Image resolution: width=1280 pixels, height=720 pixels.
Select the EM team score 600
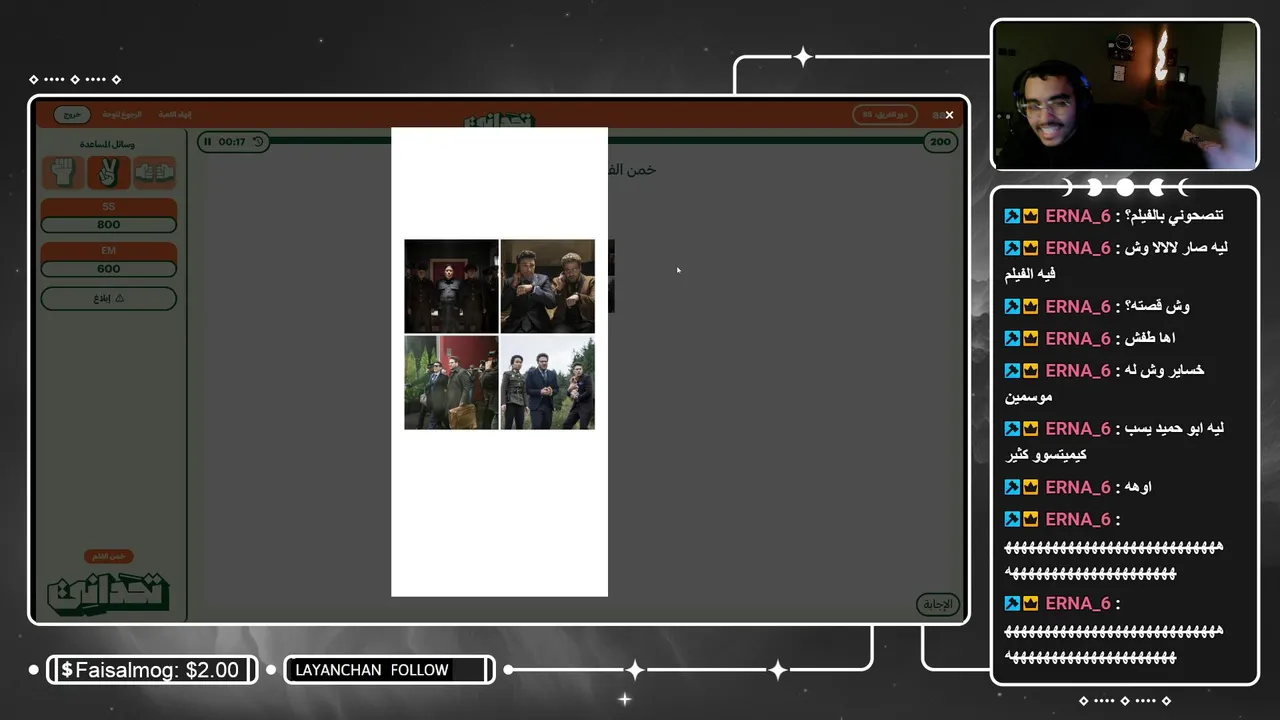click(109, 269)
